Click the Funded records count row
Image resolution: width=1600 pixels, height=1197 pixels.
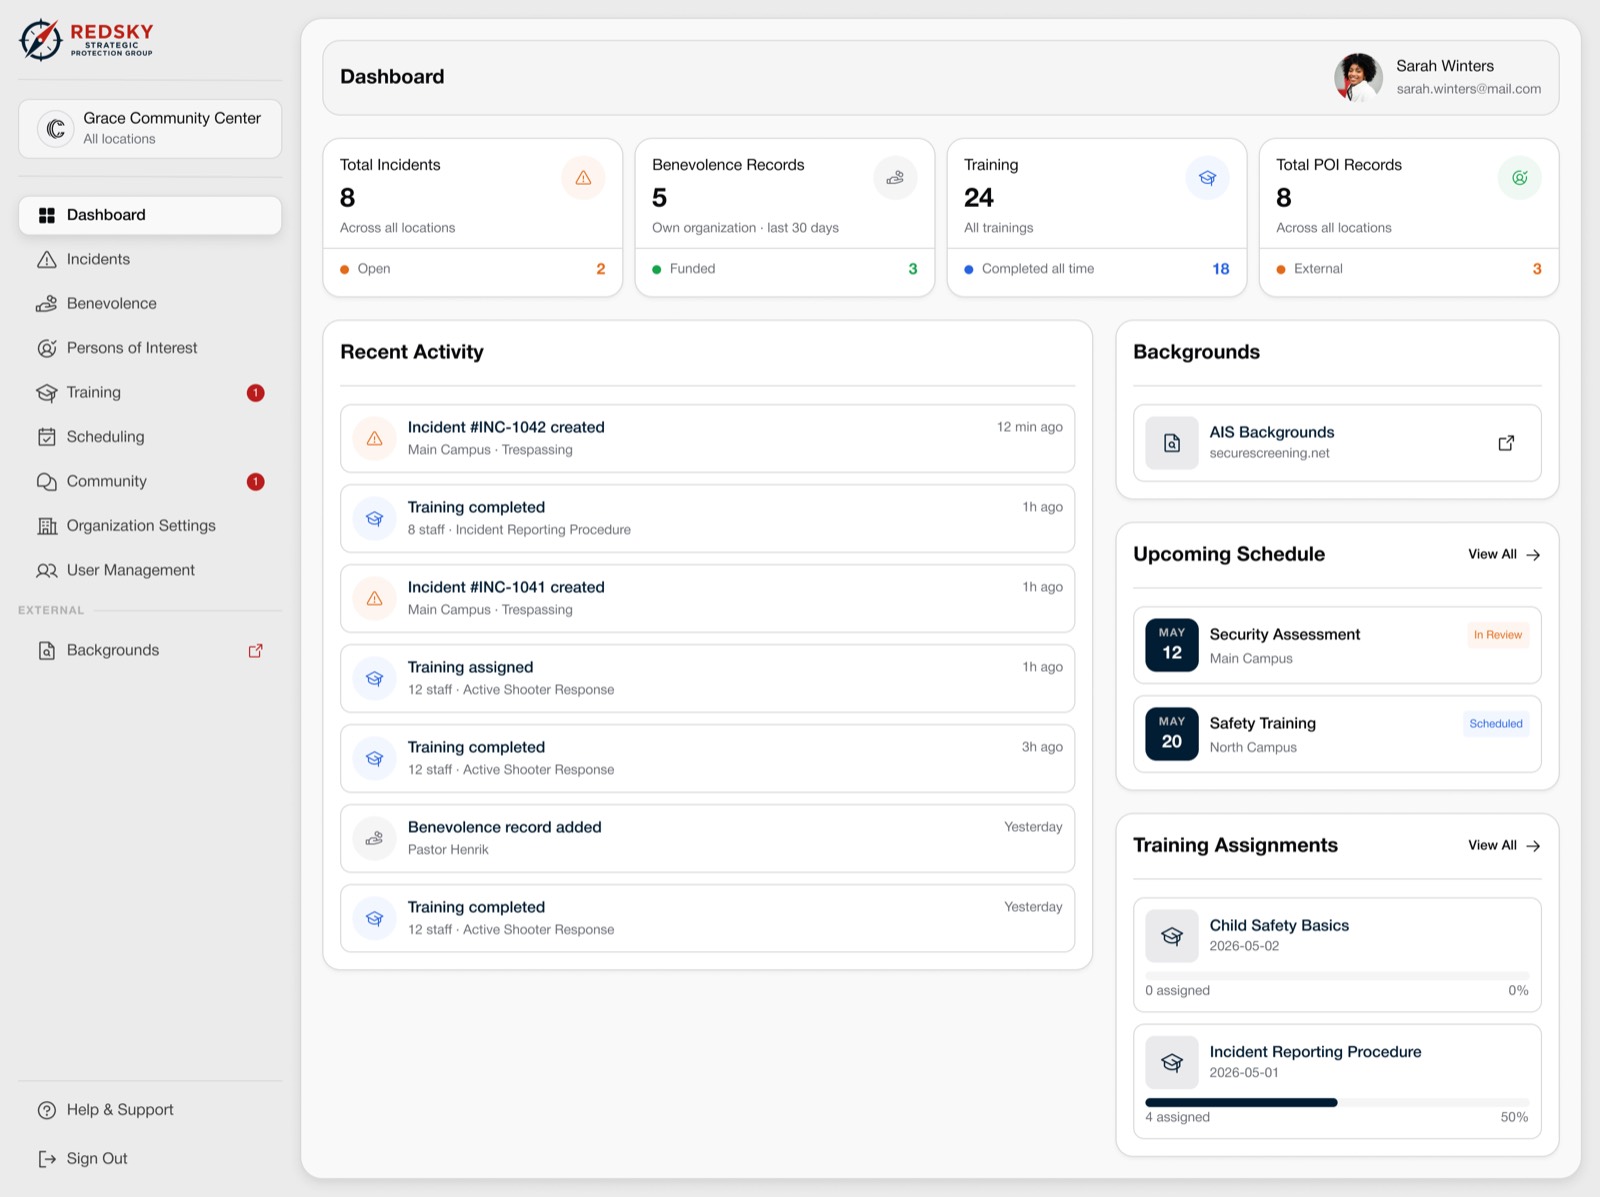(784, 269)
